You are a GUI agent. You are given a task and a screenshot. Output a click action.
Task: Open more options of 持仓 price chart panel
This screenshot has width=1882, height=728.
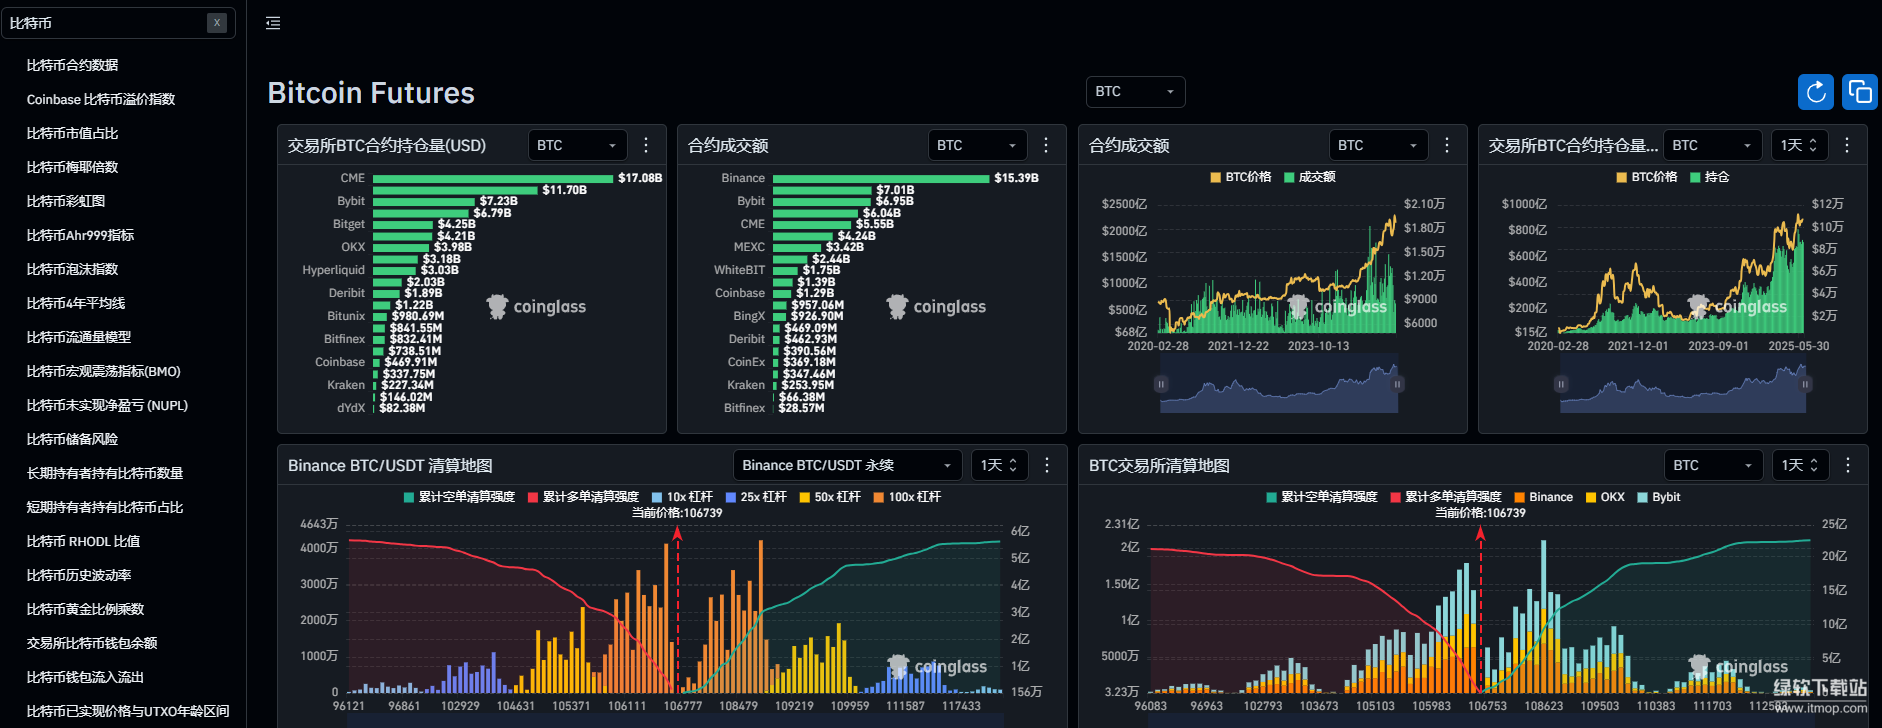(1847, 145)
